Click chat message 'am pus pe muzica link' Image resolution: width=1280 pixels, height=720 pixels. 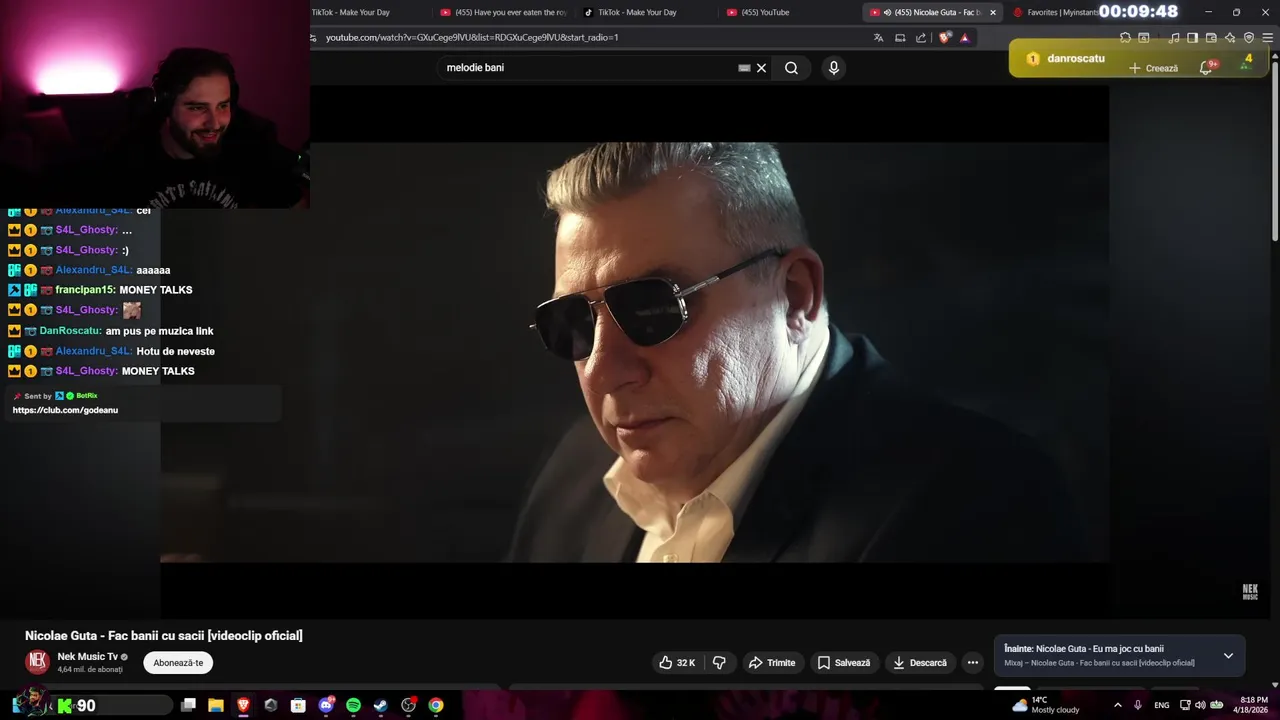[x=159, y=331]
